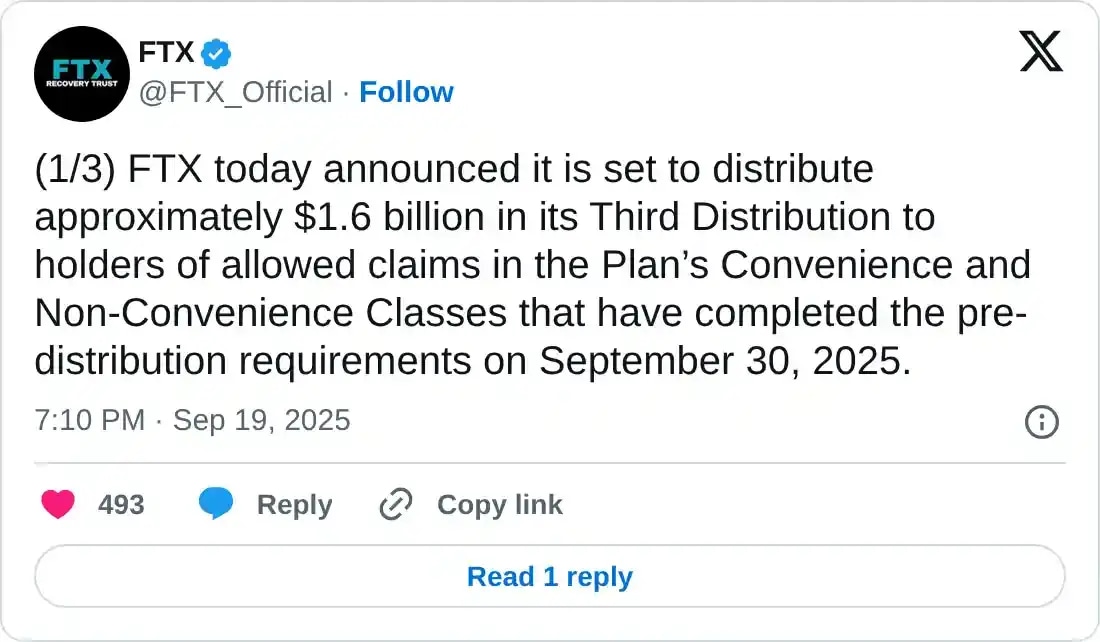Click the FTX Recovery Trust profile avatar
Screen dimensions: 1100x642
click(81, 74)
